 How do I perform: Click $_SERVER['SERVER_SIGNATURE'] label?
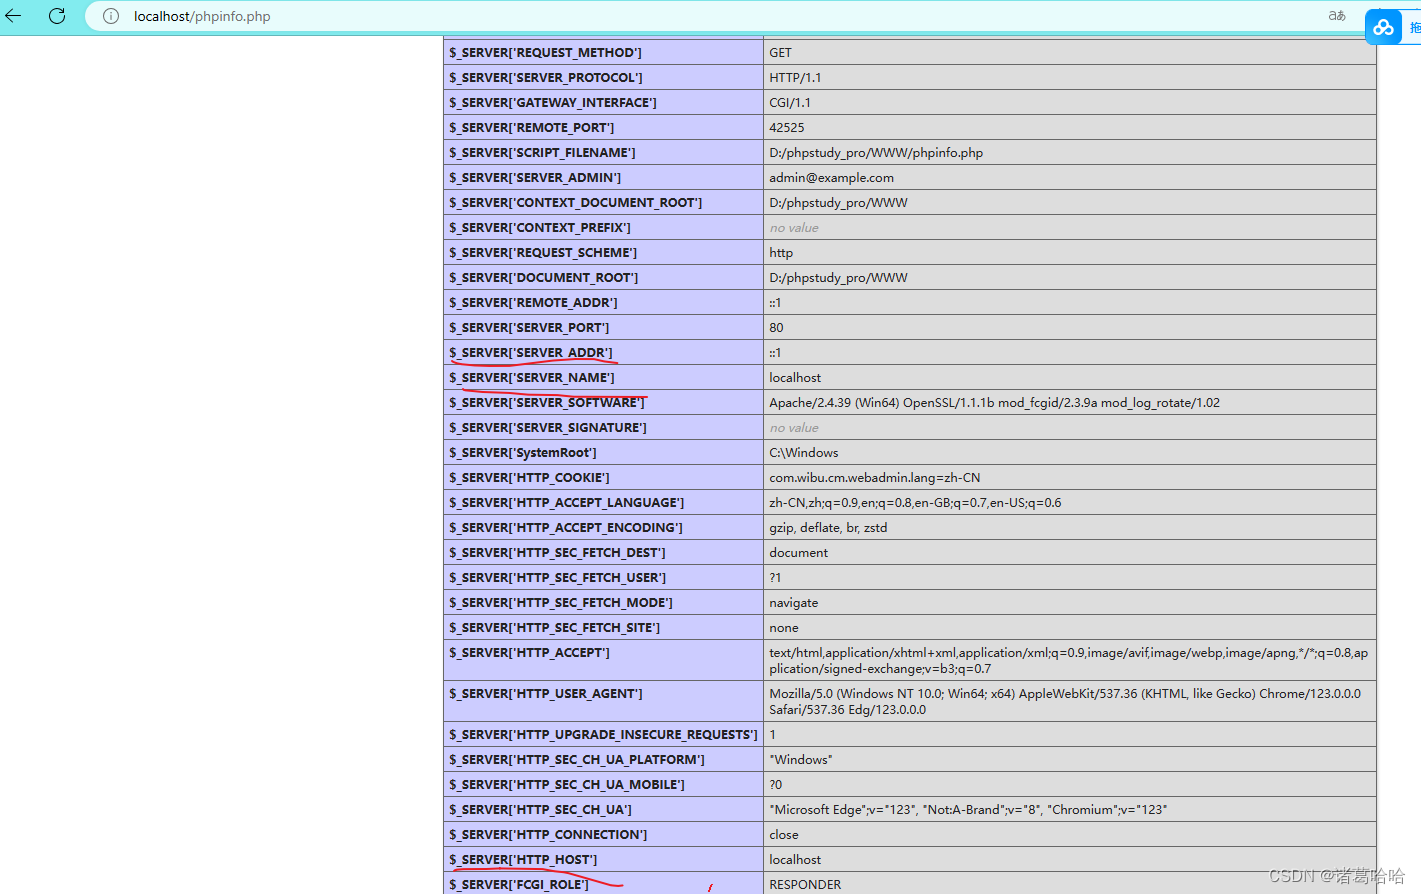coord(548,427)
